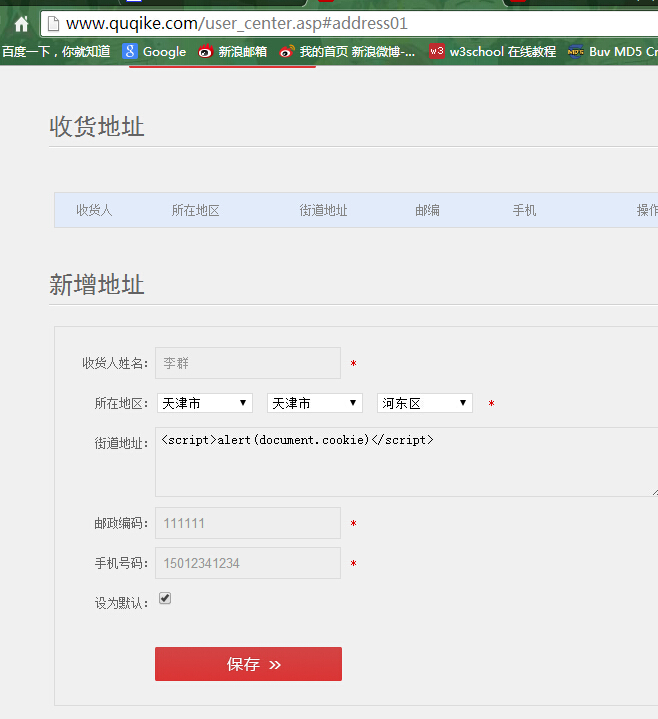Click the 新浪邮箱 eye icon

[205, 52]
